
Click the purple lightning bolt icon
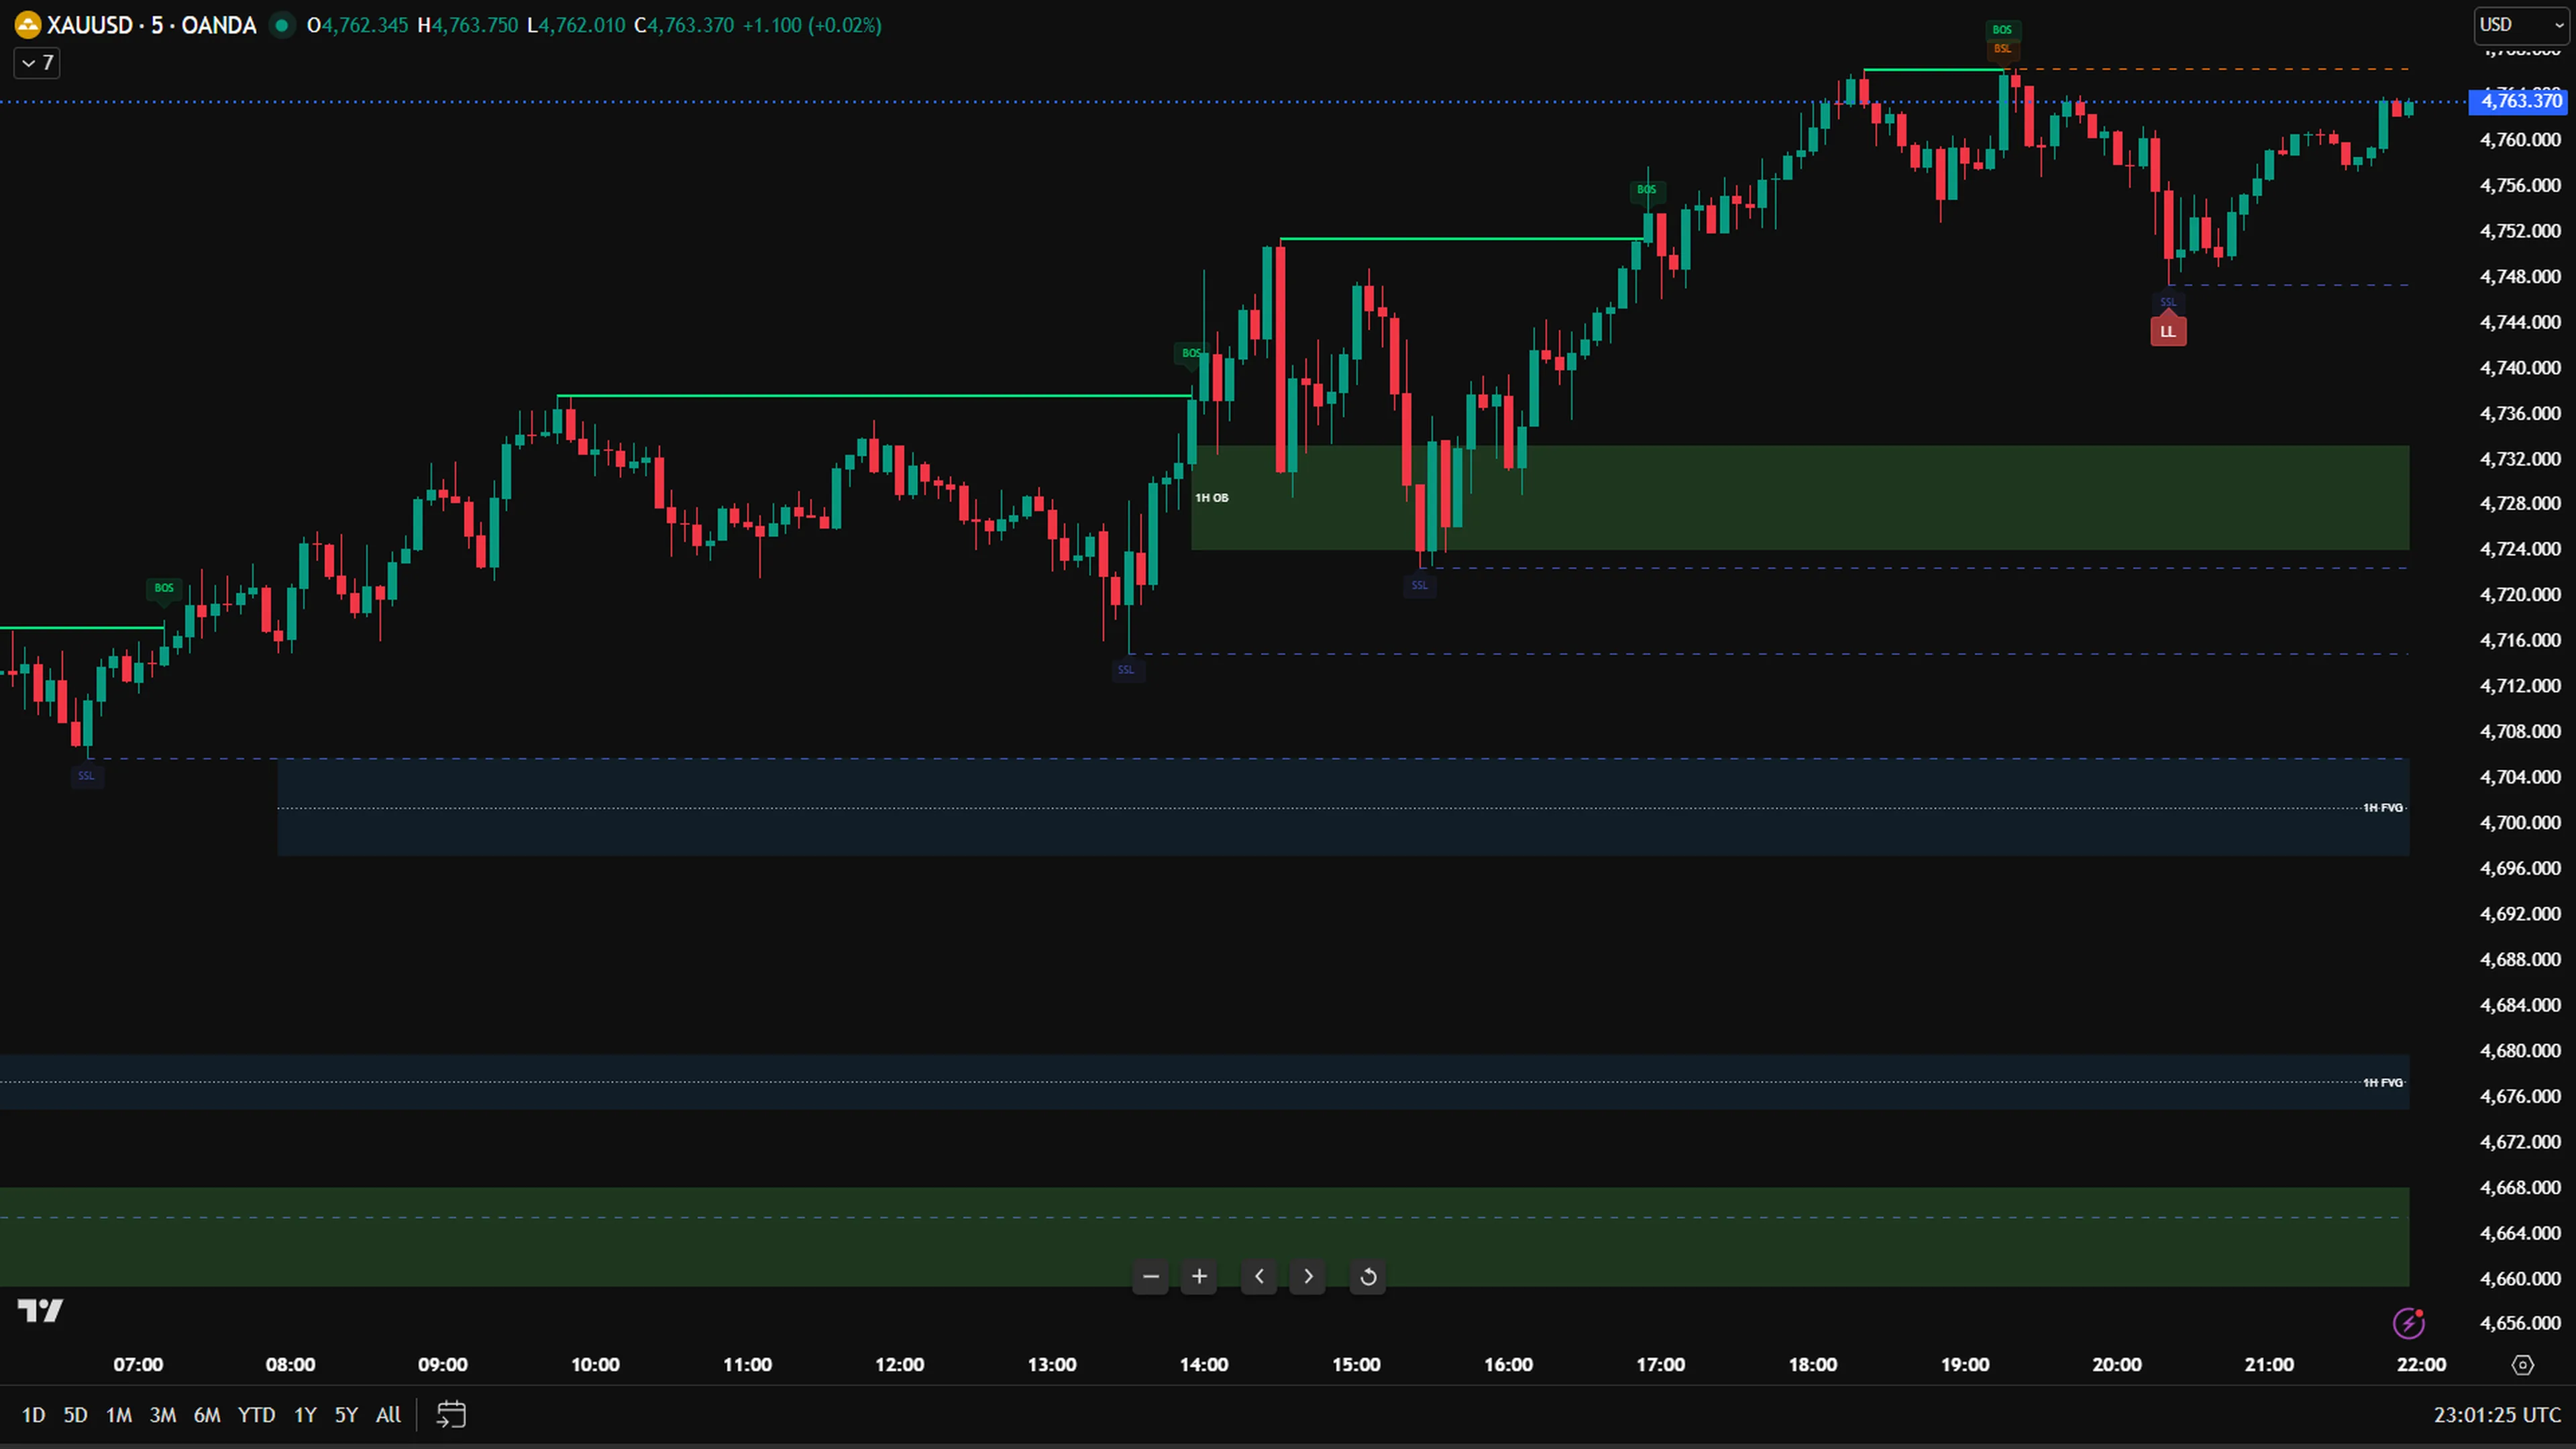tap(2409, 1323)
